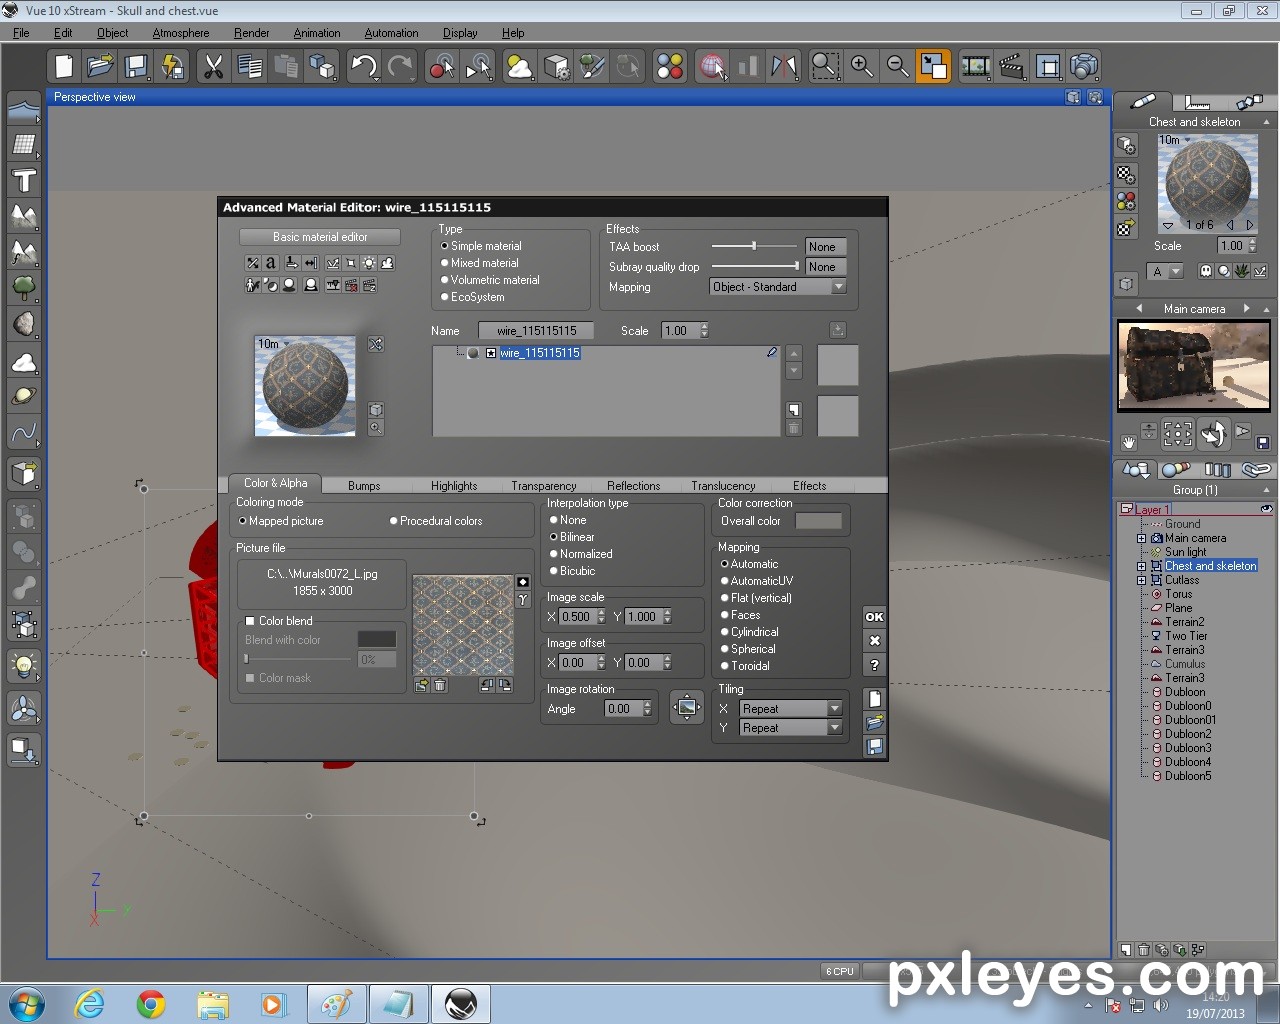The height and width of the screenshot is (1024, 1280).
Task: Click the Subray quality drop None button
Action: [x=826, y=267]
